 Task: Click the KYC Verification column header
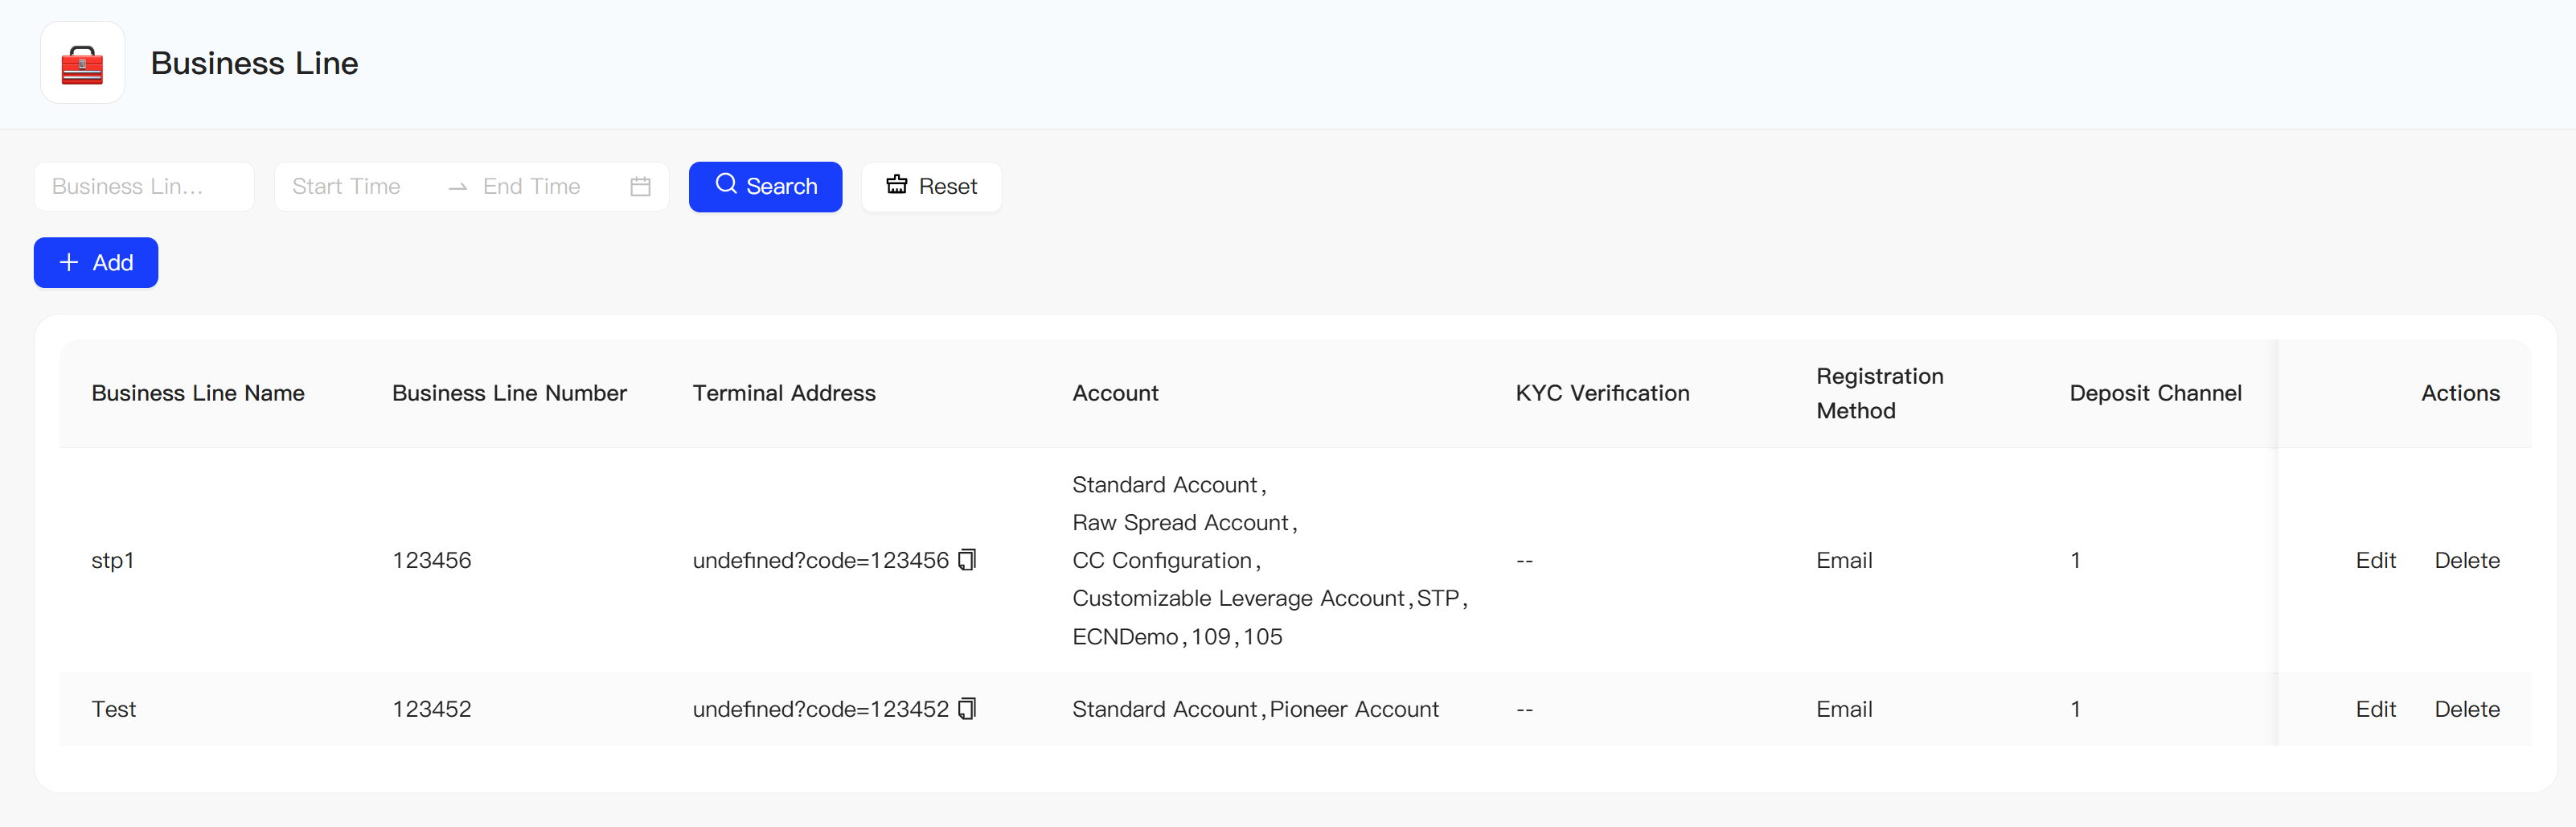pos(1602,394)
